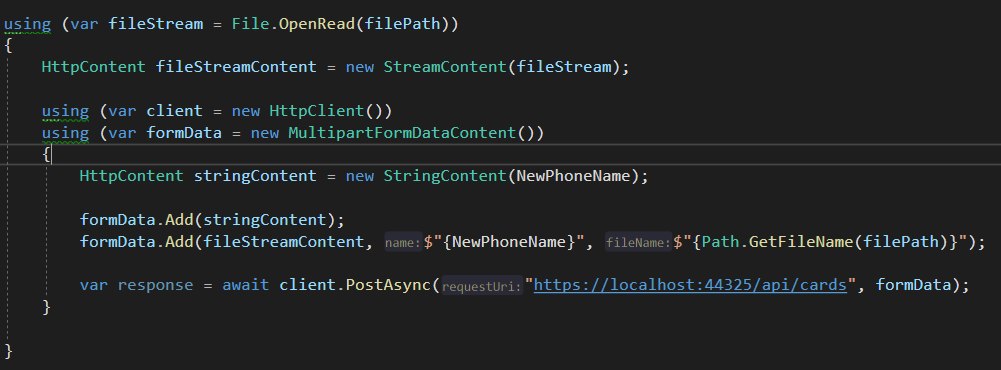Click the StringContent constructor name
This screenshot has height=370, width=1001.
[x=444, y=176]
